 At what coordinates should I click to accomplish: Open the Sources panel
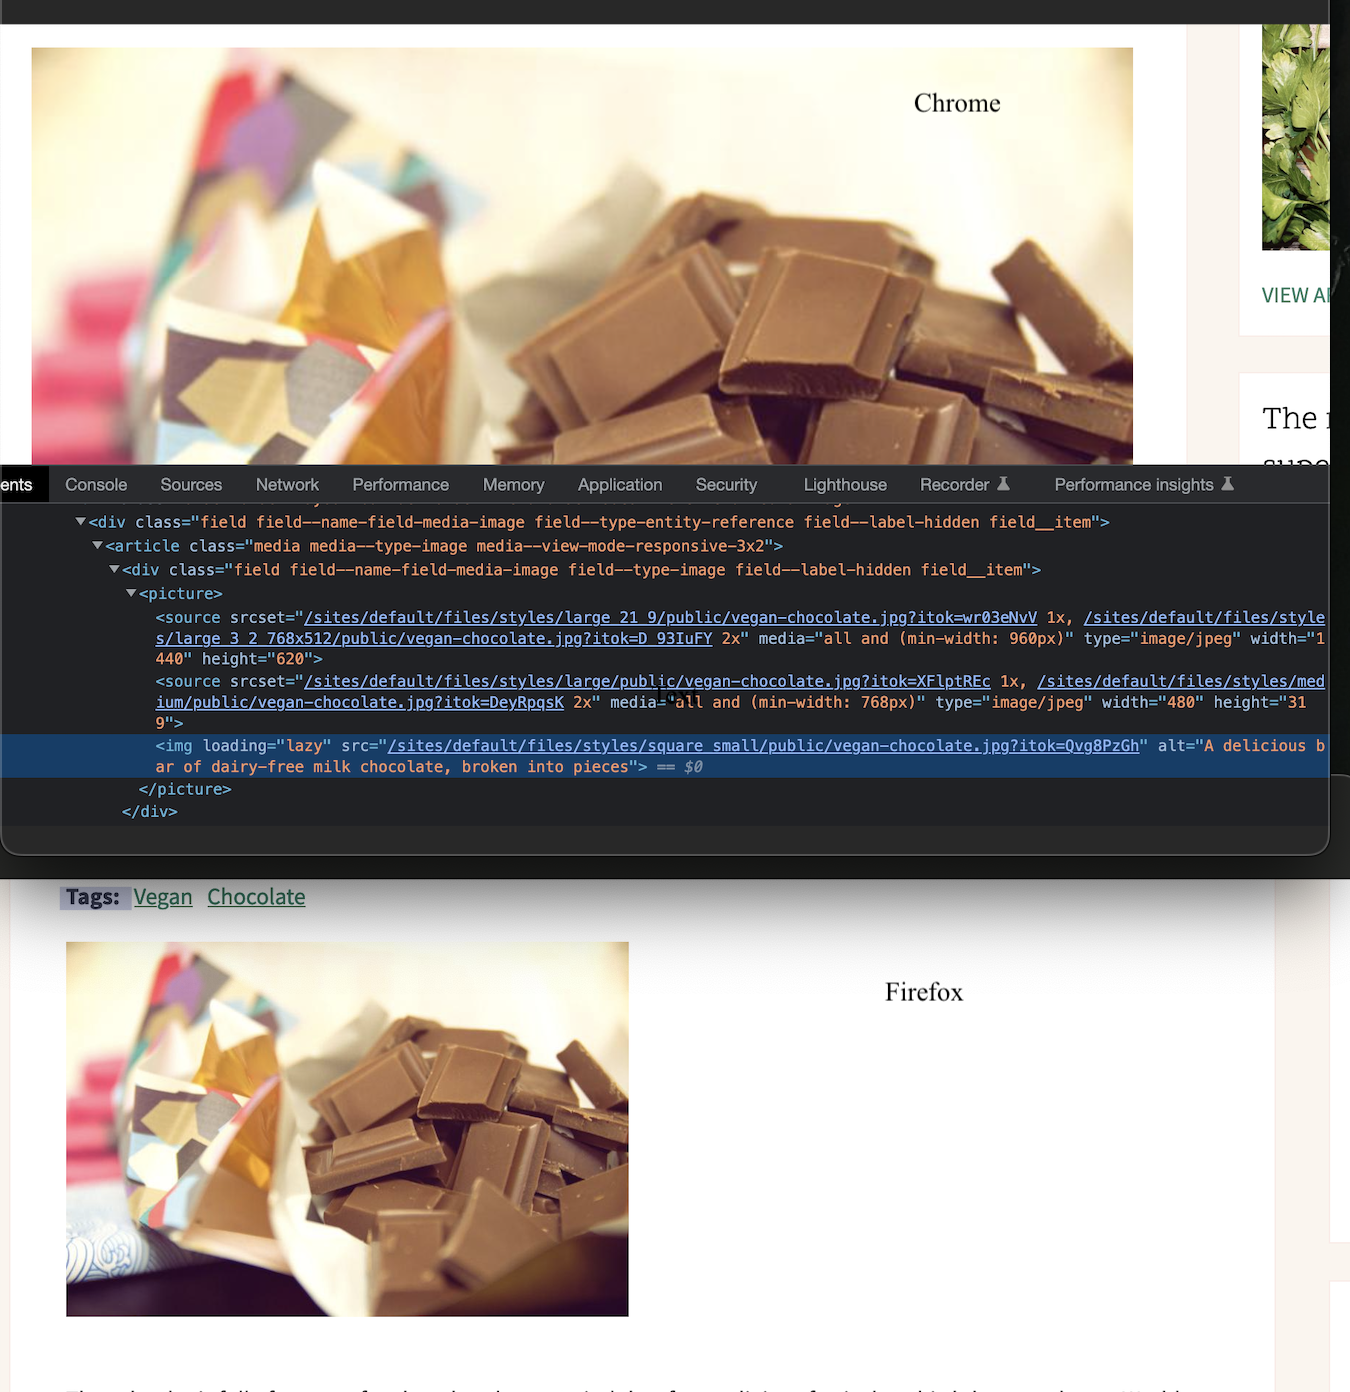[190, 484]
